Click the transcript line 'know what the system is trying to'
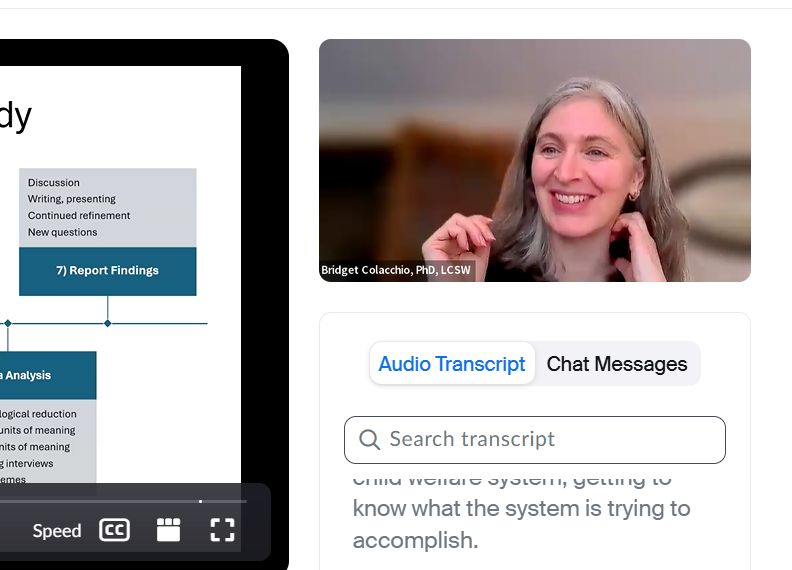 tap(521, 508)
